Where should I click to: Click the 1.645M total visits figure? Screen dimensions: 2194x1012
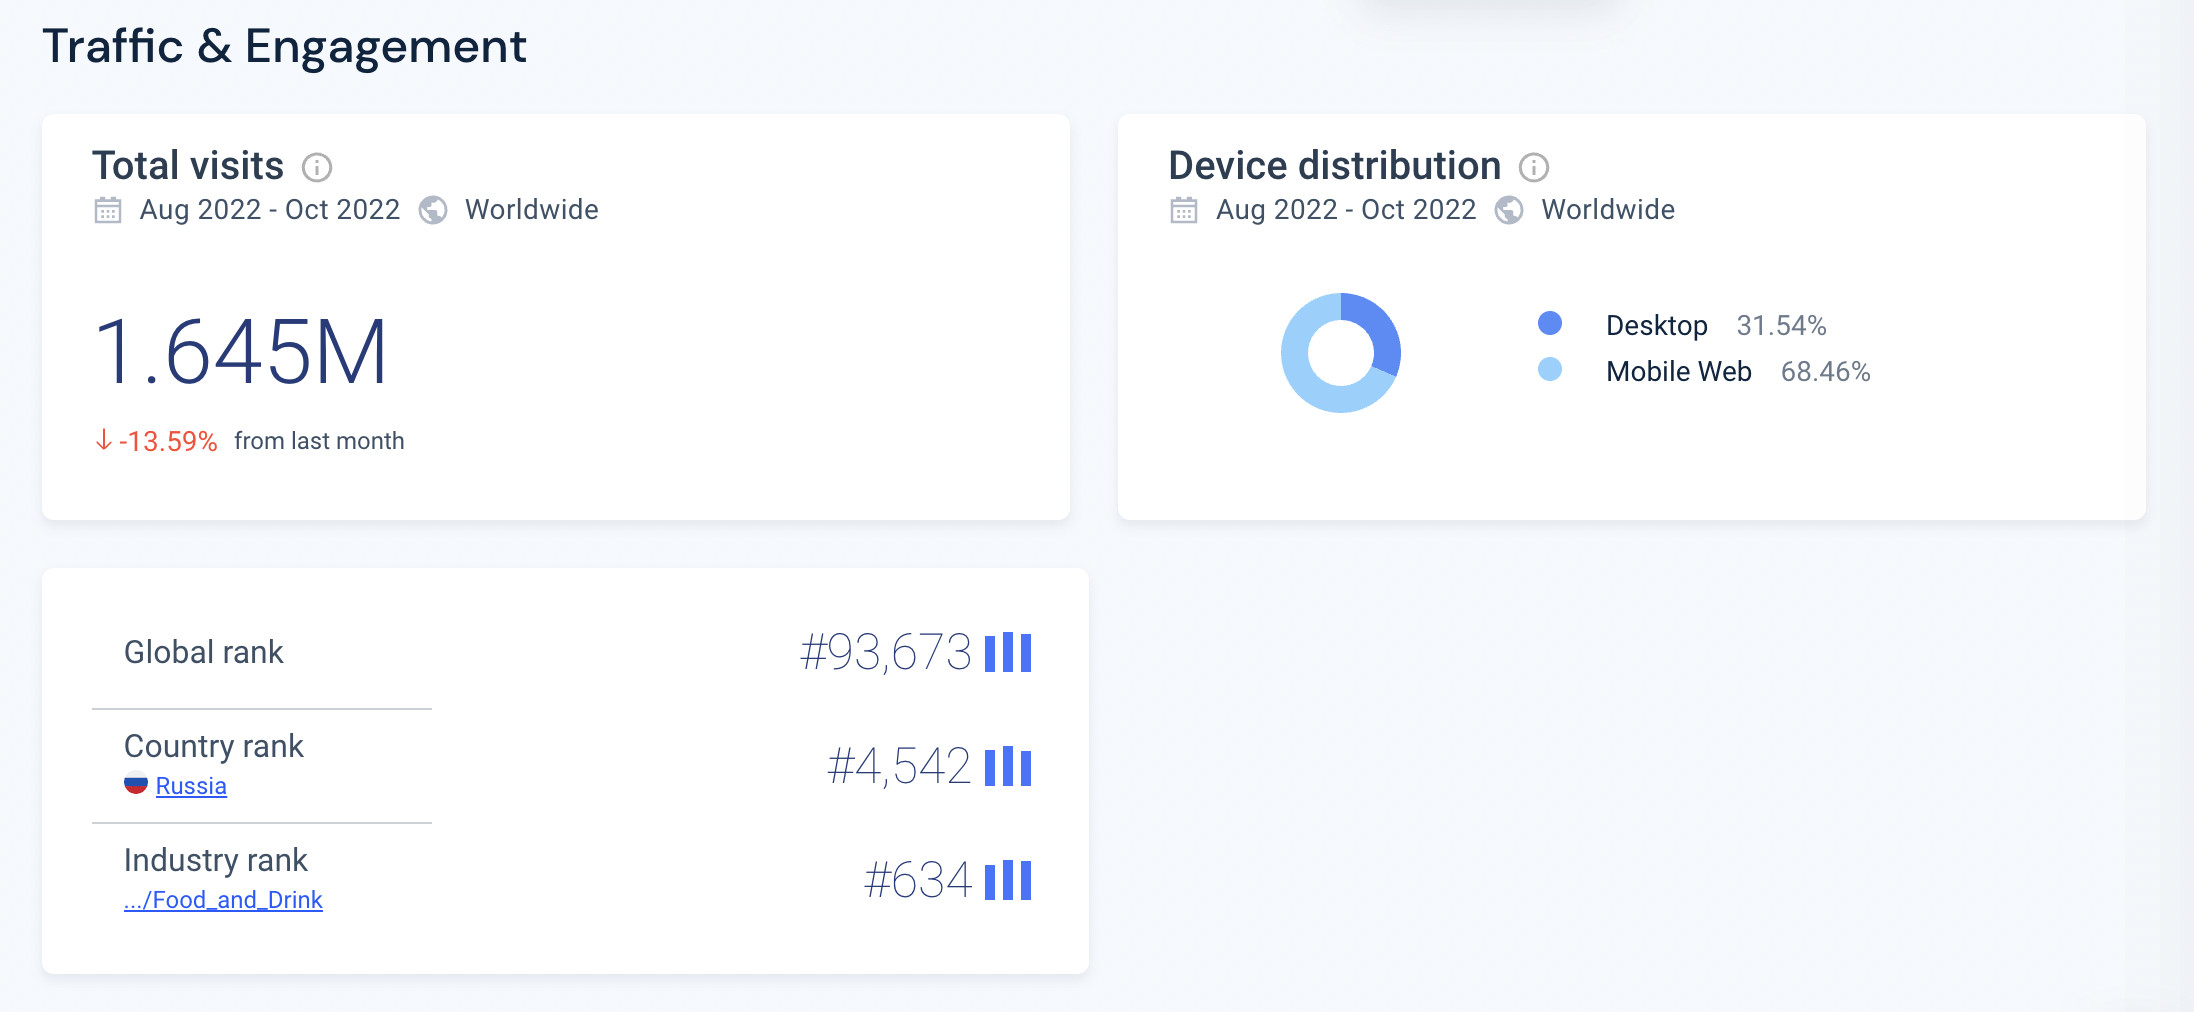point(240,352)
